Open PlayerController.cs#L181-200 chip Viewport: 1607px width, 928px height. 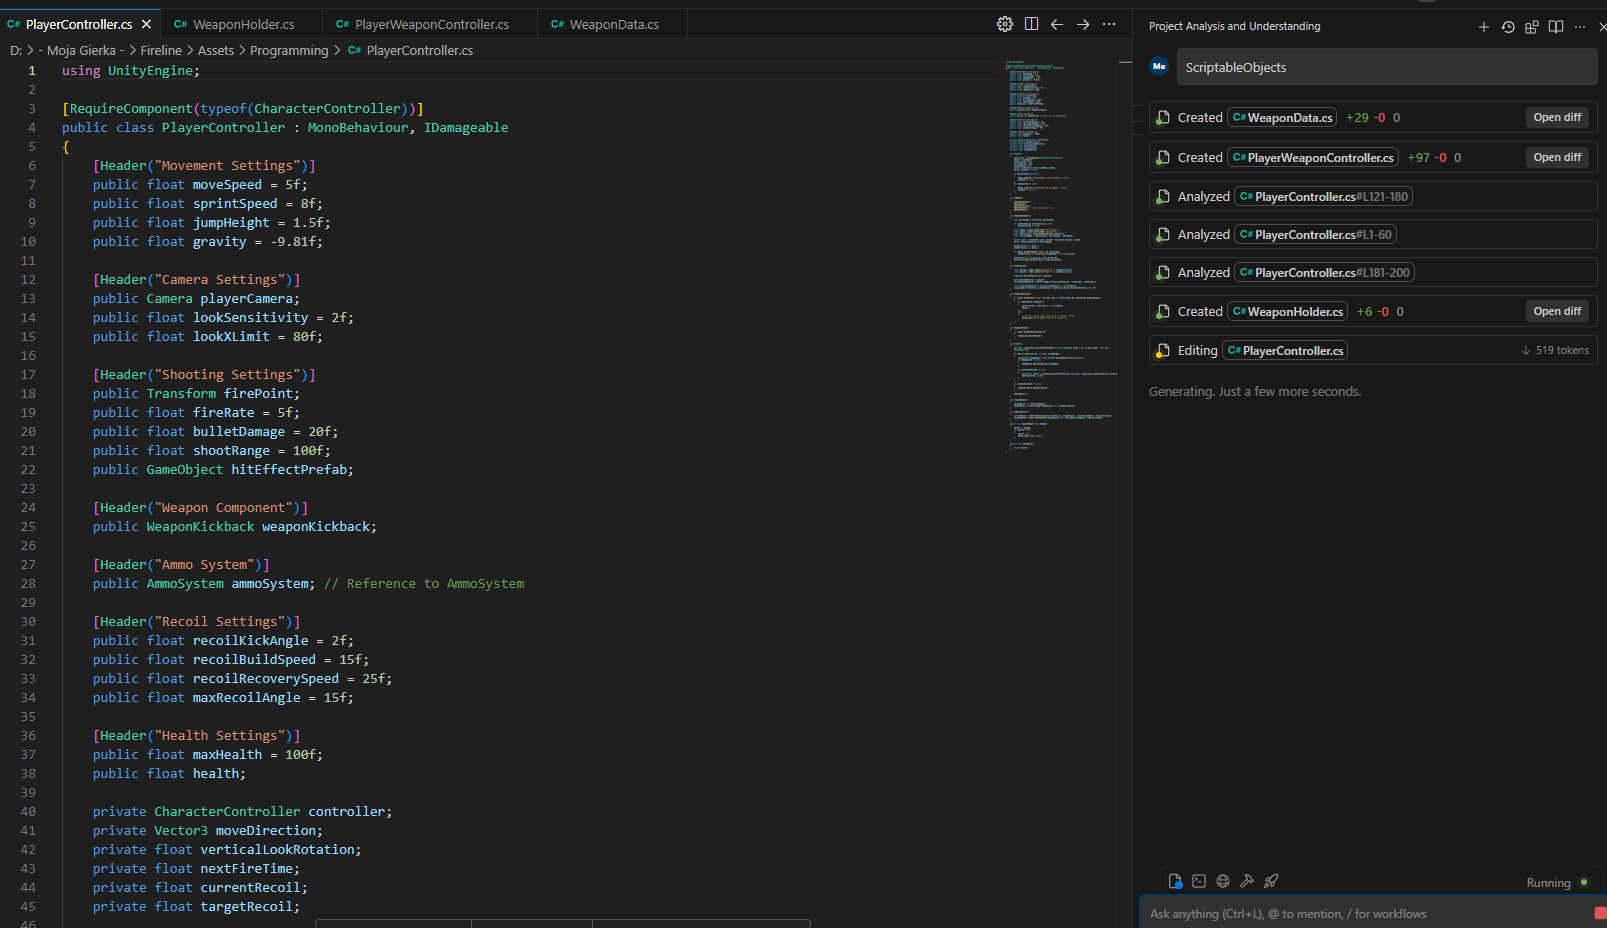click(1324, 273)
